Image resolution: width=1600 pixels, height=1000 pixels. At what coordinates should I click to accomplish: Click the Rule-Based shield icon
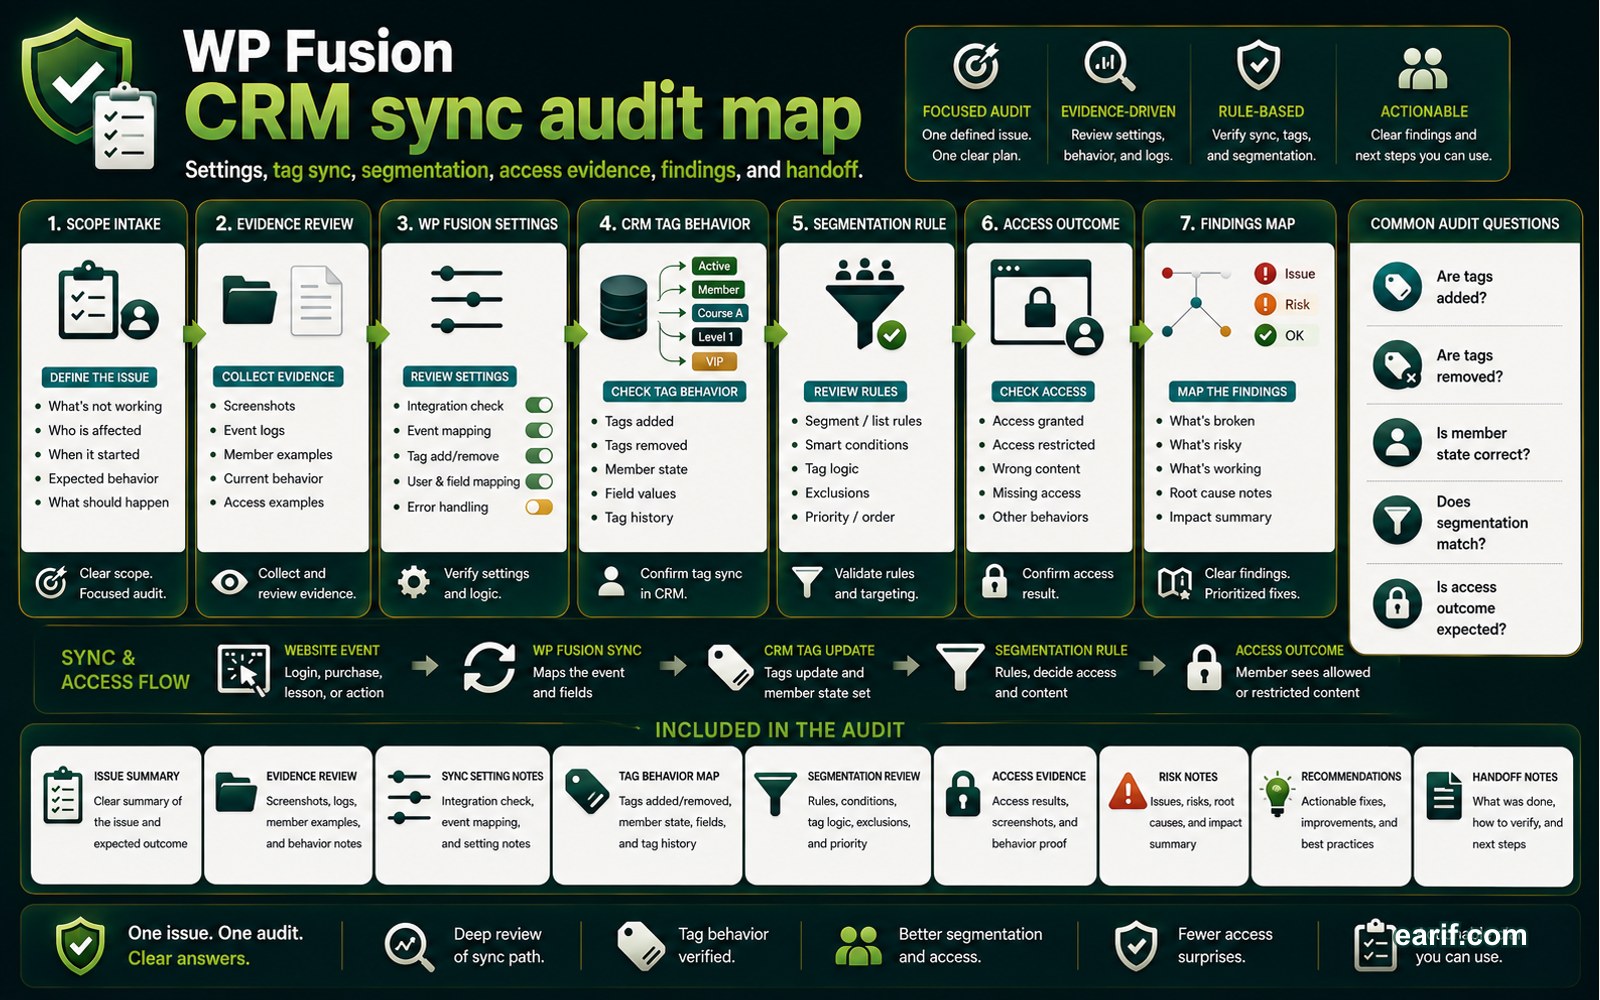[1258, 66]
